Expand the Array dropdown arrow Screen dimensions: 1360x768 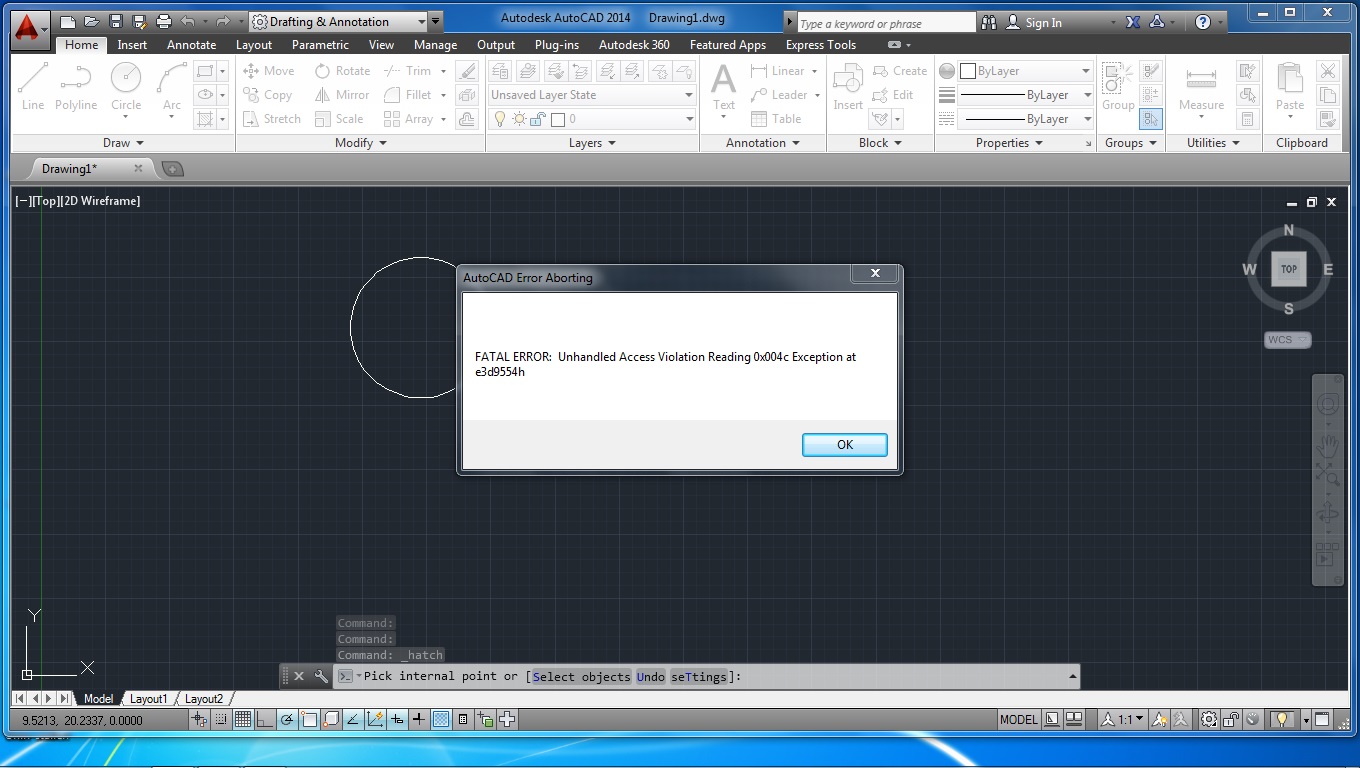(x=443, y=119)
